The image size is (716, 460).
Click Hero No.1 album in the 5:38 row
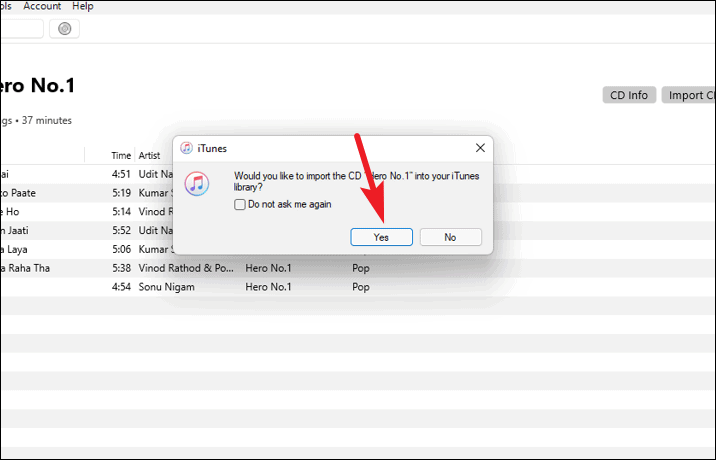pyautogui.click(x=268, y=268)
